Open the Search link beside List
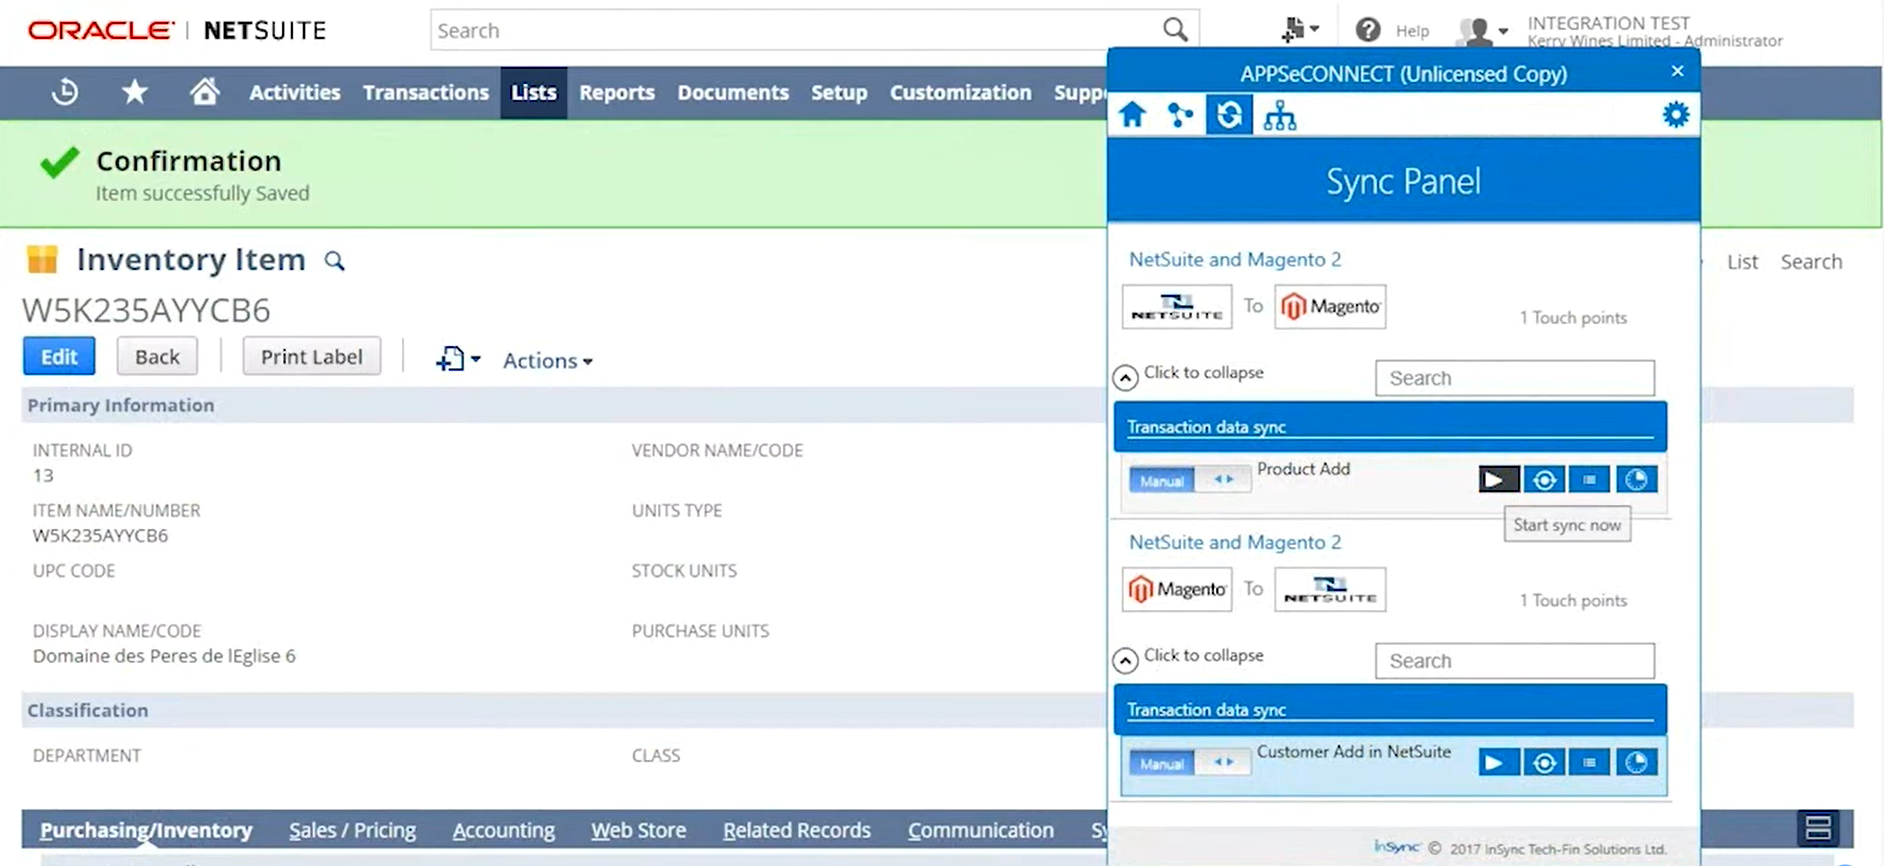 pos(1811,261)
